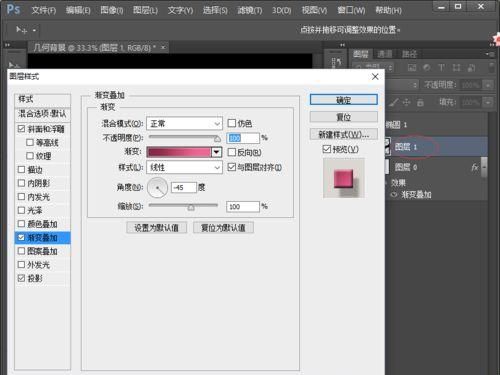The width and height of the screenshot is (500, 375).
Task: Click the Photoshop Ps logo icon
Action: tap(13, 9)
